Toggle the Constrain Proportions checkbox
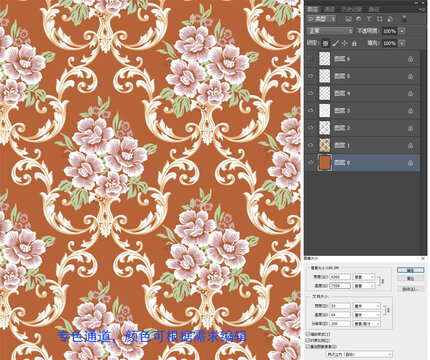 coord(308,340)
